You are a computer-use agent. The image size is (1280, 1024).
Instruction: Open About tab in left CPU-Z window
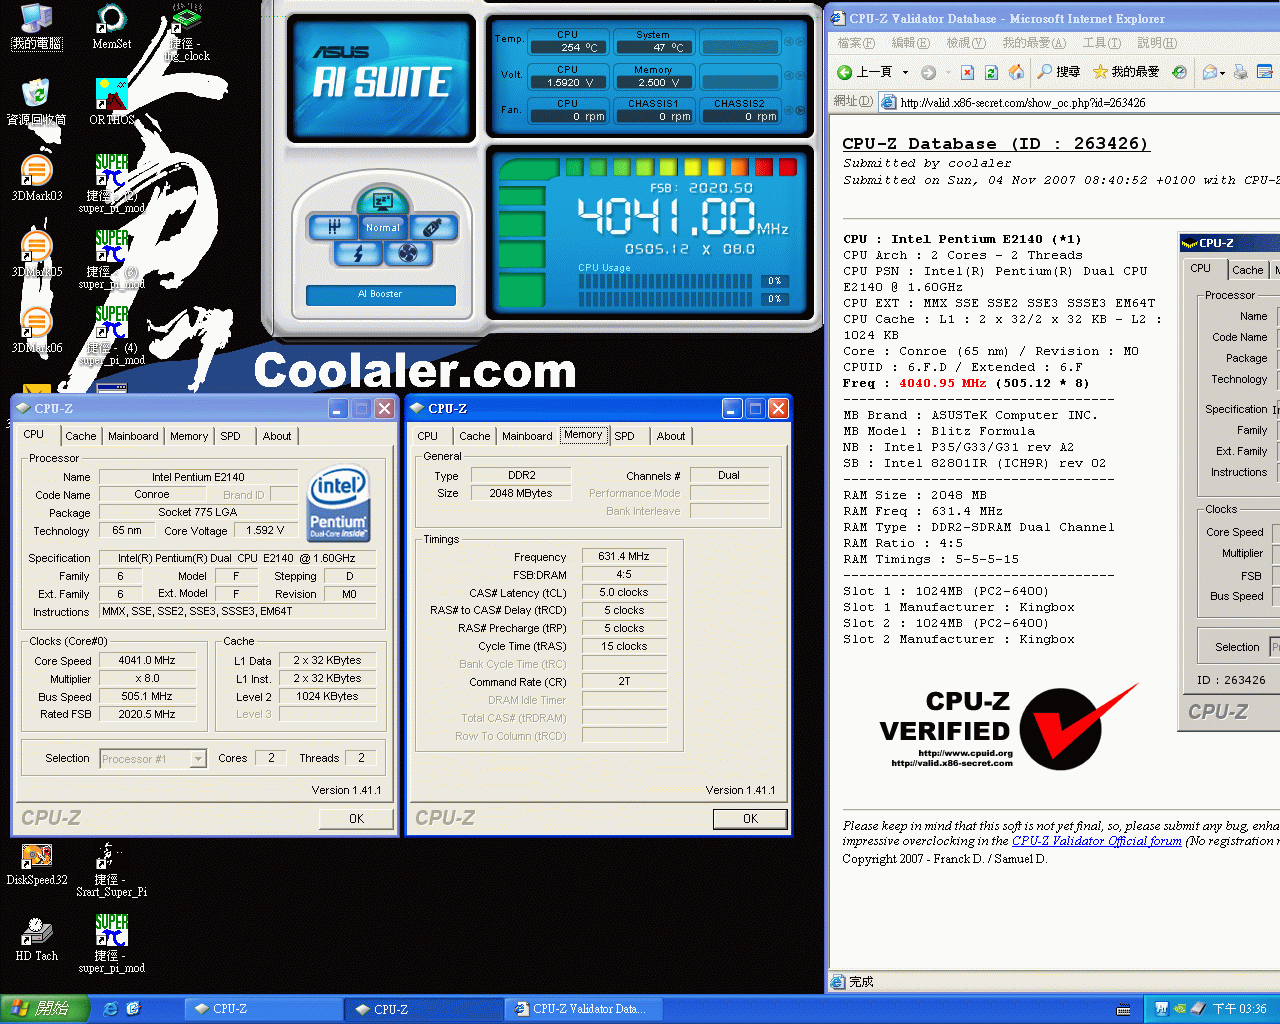pyautogui.click(x=277, y=436)
